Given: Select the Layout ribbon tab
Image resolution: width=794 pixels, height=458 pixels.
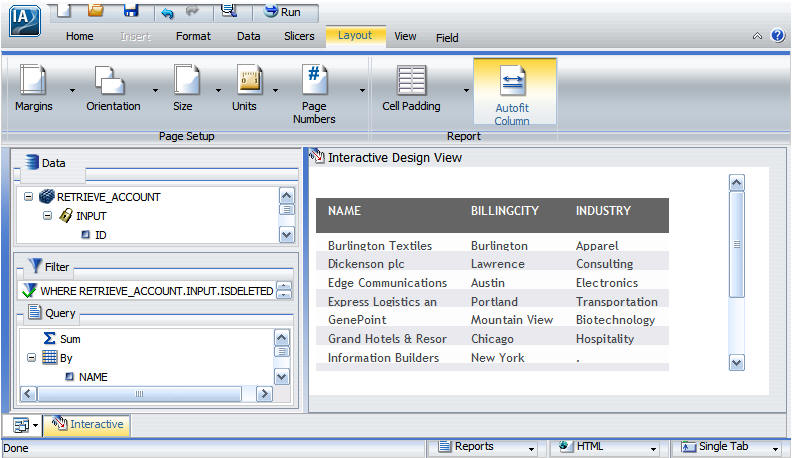Looking at the screenshot, I should click(355, 35).
